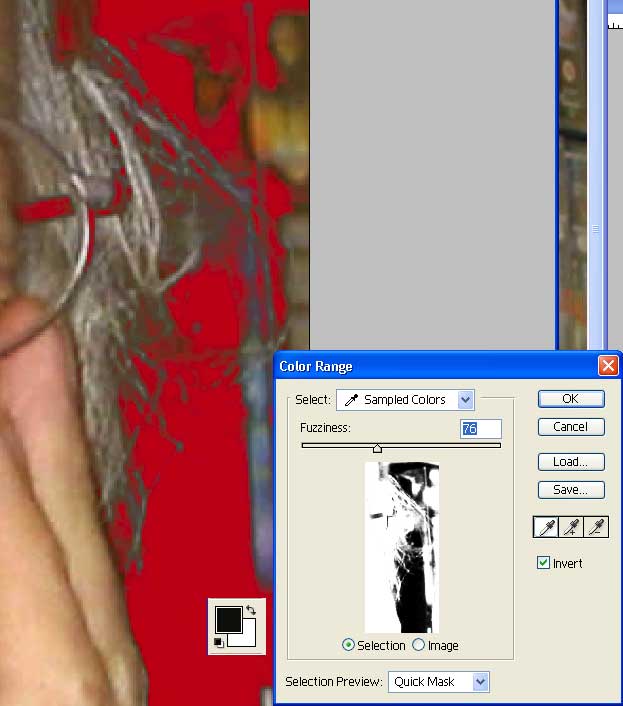Select the plain Eyedropper tool
Image resolution: width=623 pixels, height=706 pixels.
[x=545, y=527]
